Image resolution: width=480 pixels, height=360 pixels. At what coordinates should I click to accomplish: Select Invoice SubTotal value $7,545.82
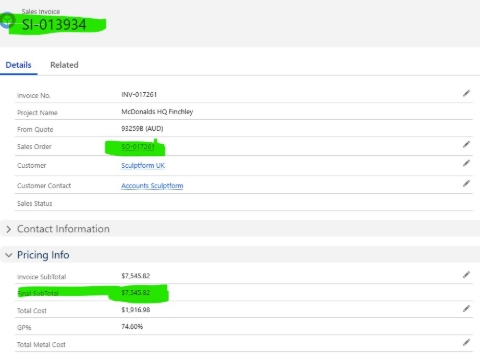coord(136,276)
